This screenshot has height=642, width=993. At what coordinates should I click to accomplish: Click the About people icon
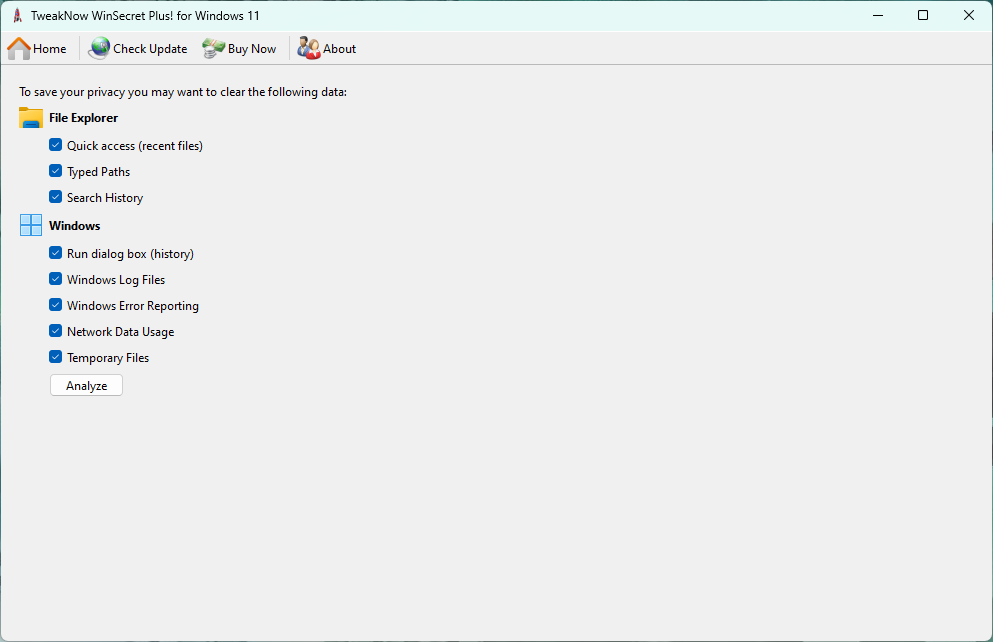309,49
